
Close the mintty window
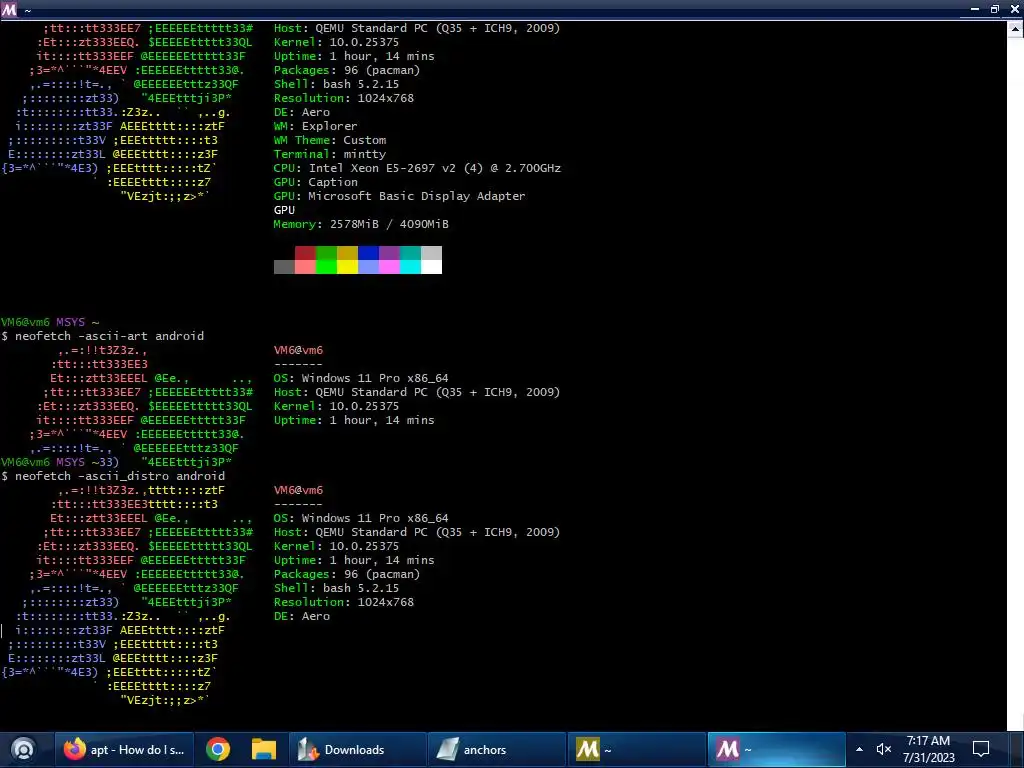(x=1015, y=9)
